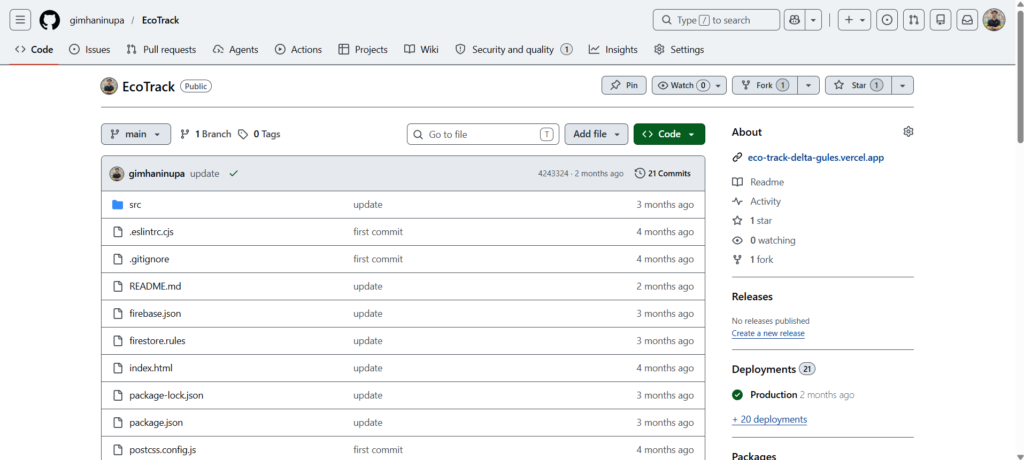Image resolution: width=1024 pixels, height=460 pixels.
Task: Switch to the Issues tab
Action: point(89,50)
